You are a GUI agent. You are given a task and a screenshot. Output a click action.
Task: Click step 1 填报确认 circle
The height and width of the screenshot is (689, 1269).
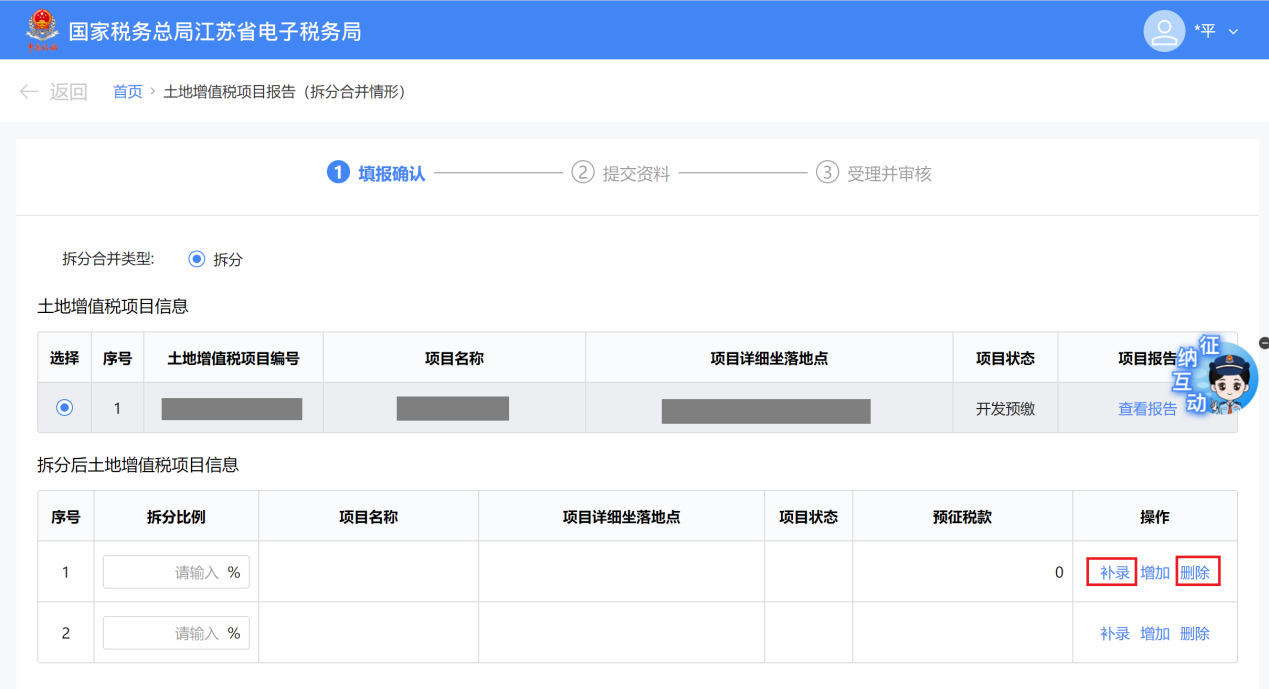(338, 173)
